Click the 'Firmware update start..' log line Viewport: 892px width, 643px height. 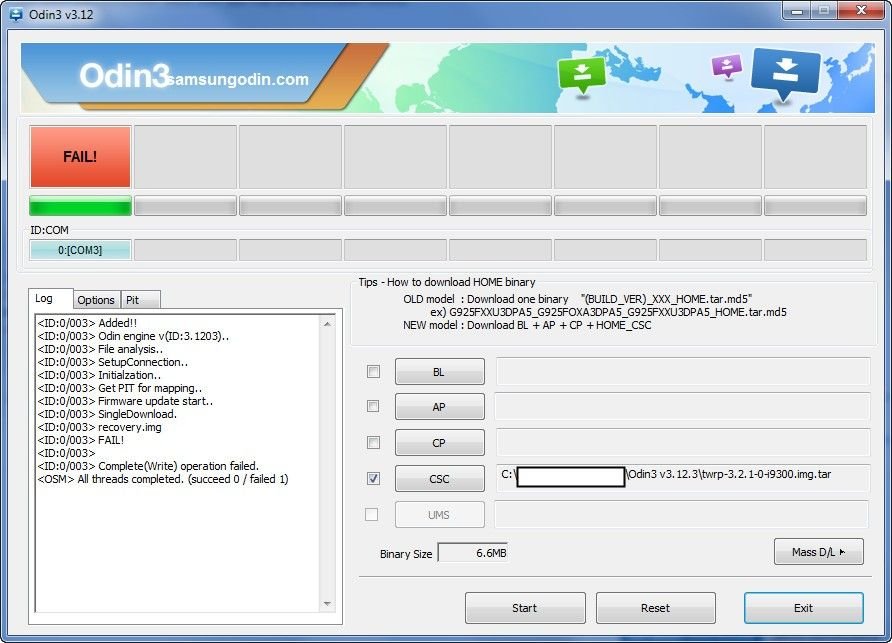[x=125, y=401]
